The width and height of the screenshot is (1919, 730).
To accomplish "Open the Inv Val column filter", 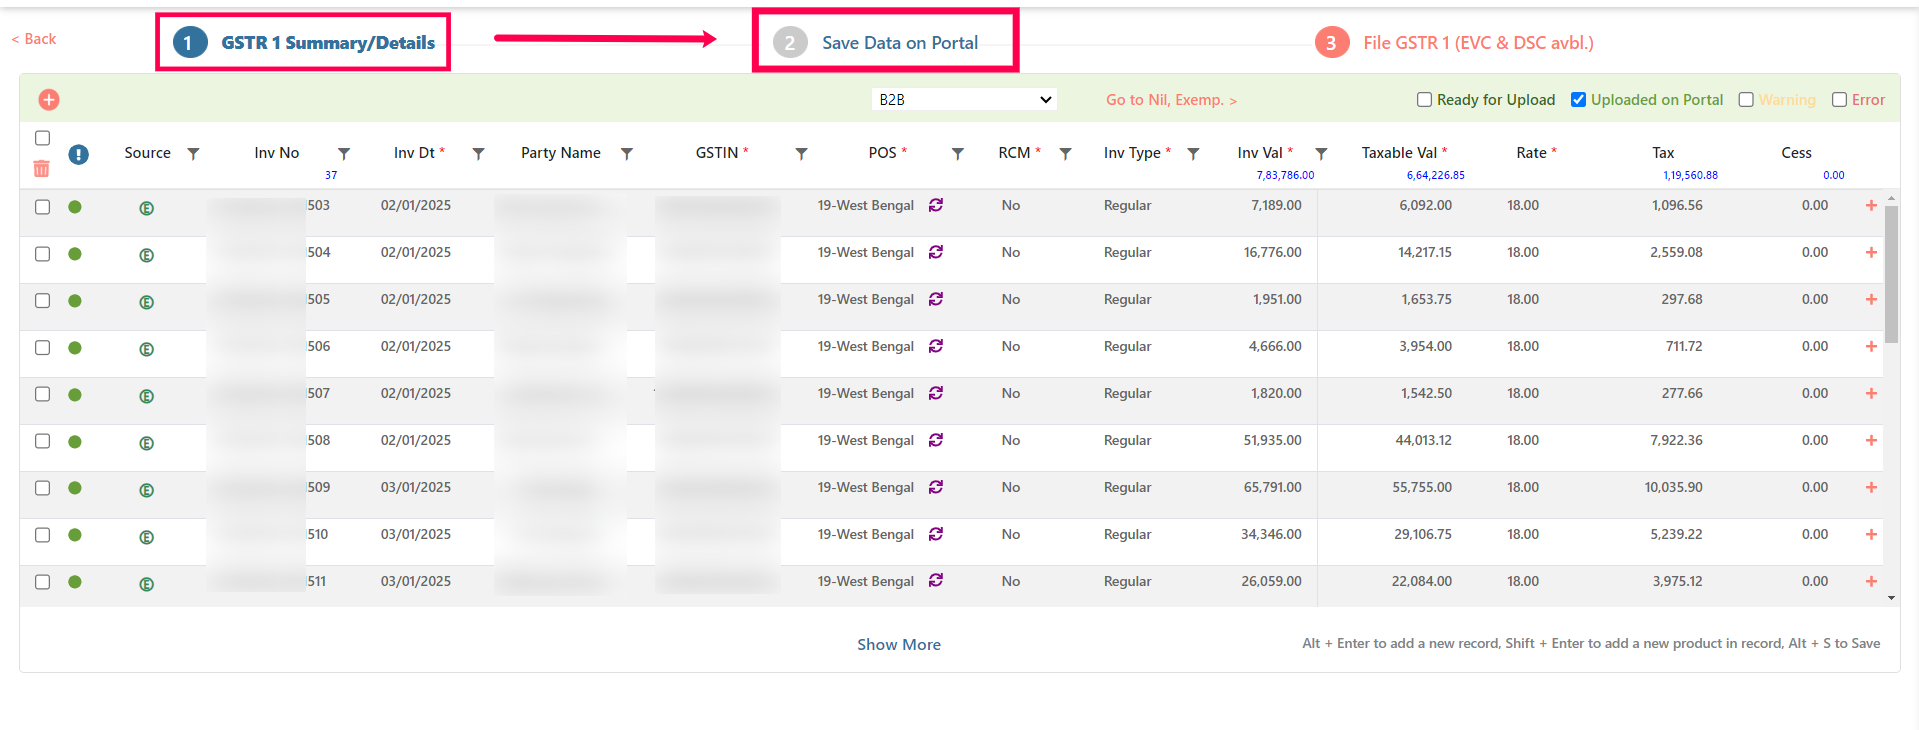I will [1322, 154].
